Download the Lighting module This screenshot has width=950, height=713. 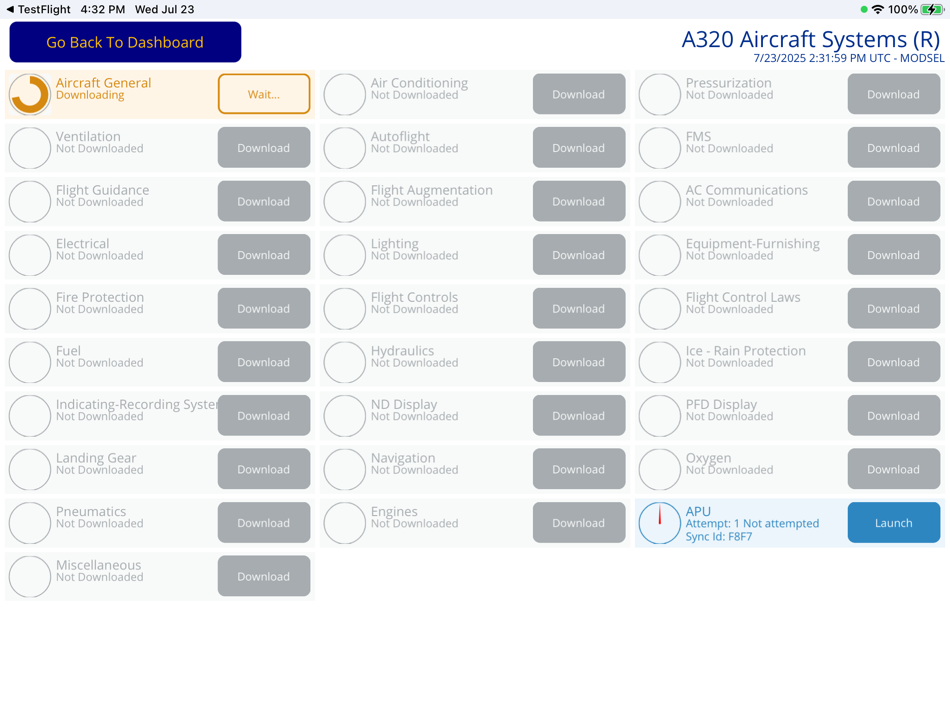tap(579, 255)
